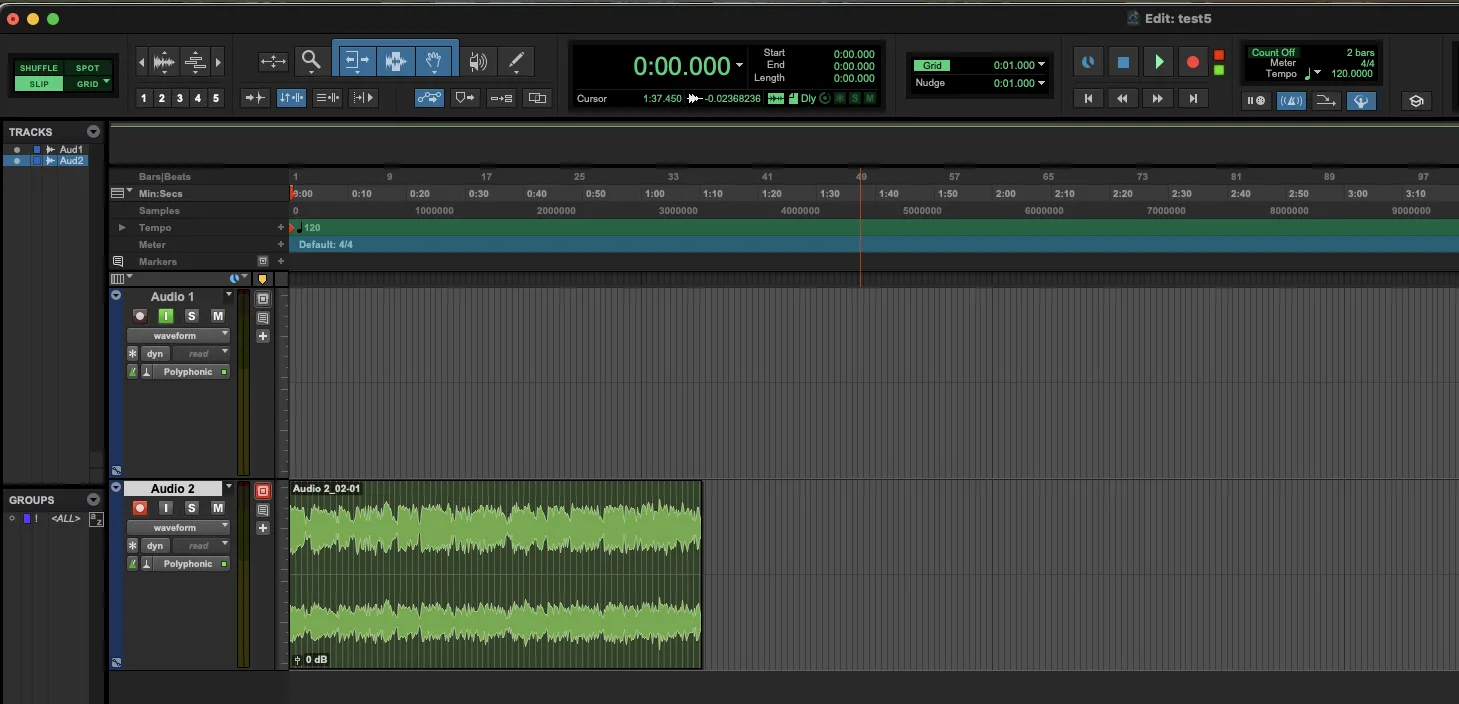Mute the Audio 2 track
The image size is (1459, 704).
[218, 508]
